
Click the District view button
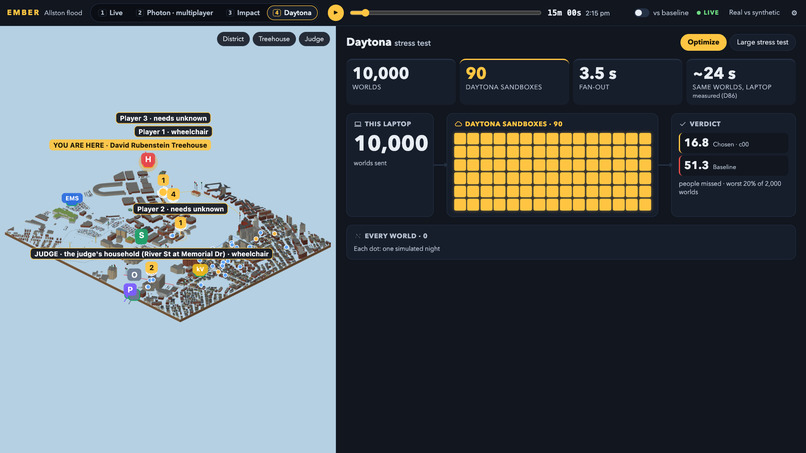coord(233,39)
